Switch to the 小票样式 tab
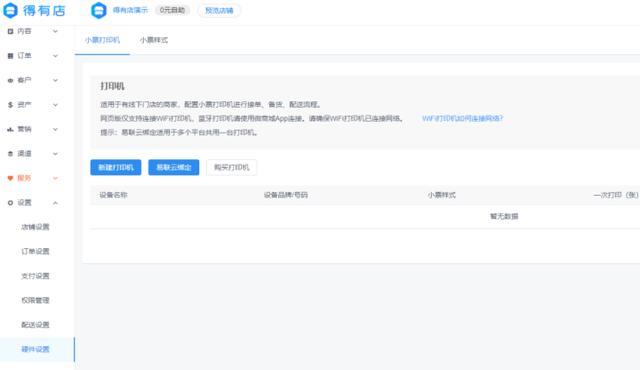640x370 pixels. (x=154, y=40)
